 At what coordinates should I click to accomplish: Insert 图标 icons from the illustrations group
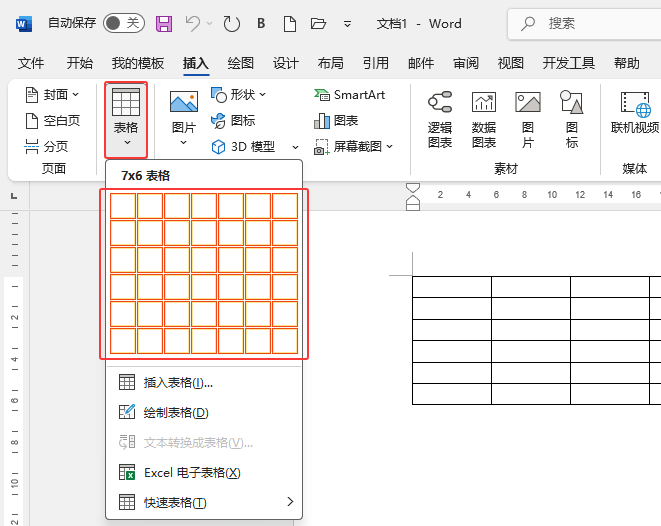(x=233, y=121)
